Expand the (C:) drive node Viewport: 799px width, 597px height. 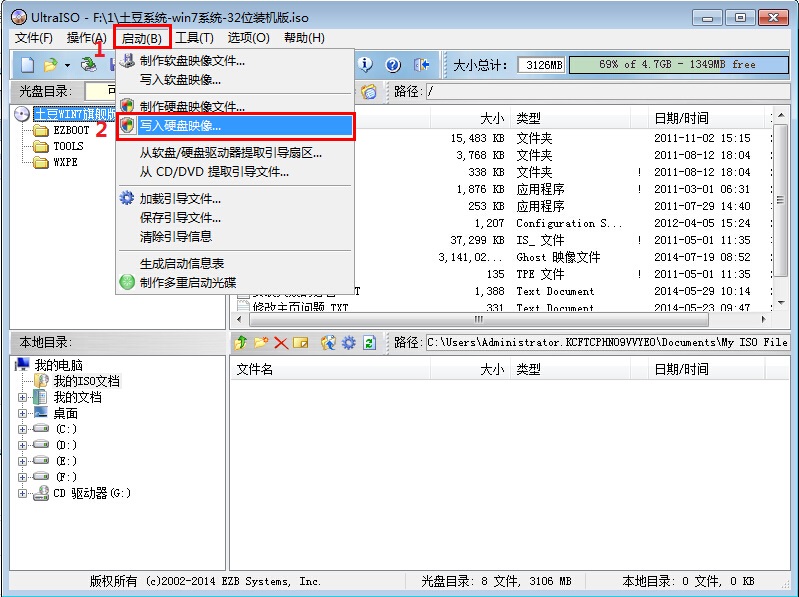pos(22,429)
